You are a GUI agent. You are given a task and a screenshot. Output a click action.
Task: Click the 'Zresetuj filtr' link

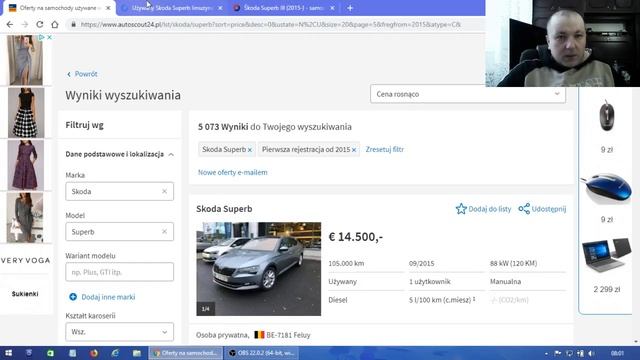click(x=384, y=149)
